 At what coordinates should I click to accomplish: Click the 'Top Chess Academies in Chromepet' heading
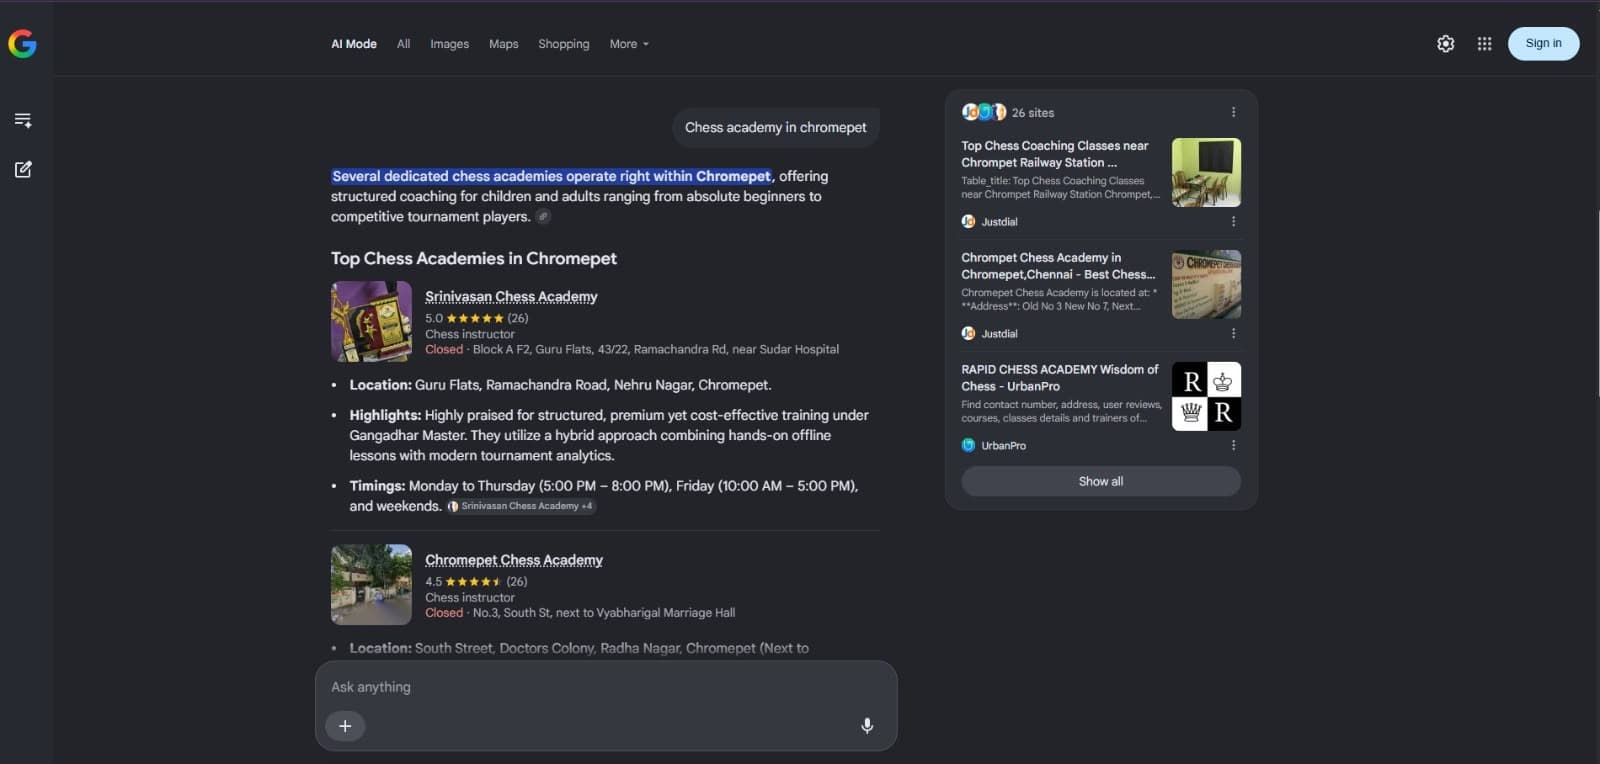pos(473,258)
